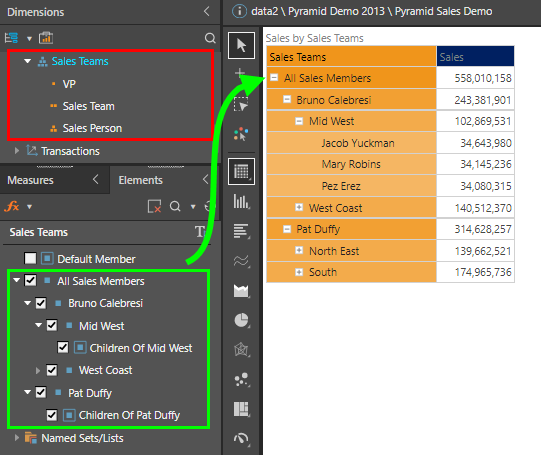
Task: Collapse the Pat Duffy row in grid
Action: 287,229
